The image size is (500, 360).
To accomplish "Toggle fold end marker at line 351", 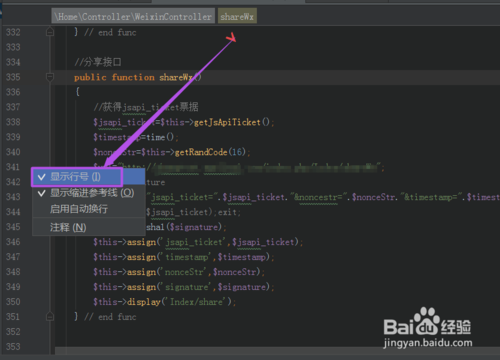I will [50, 316].
